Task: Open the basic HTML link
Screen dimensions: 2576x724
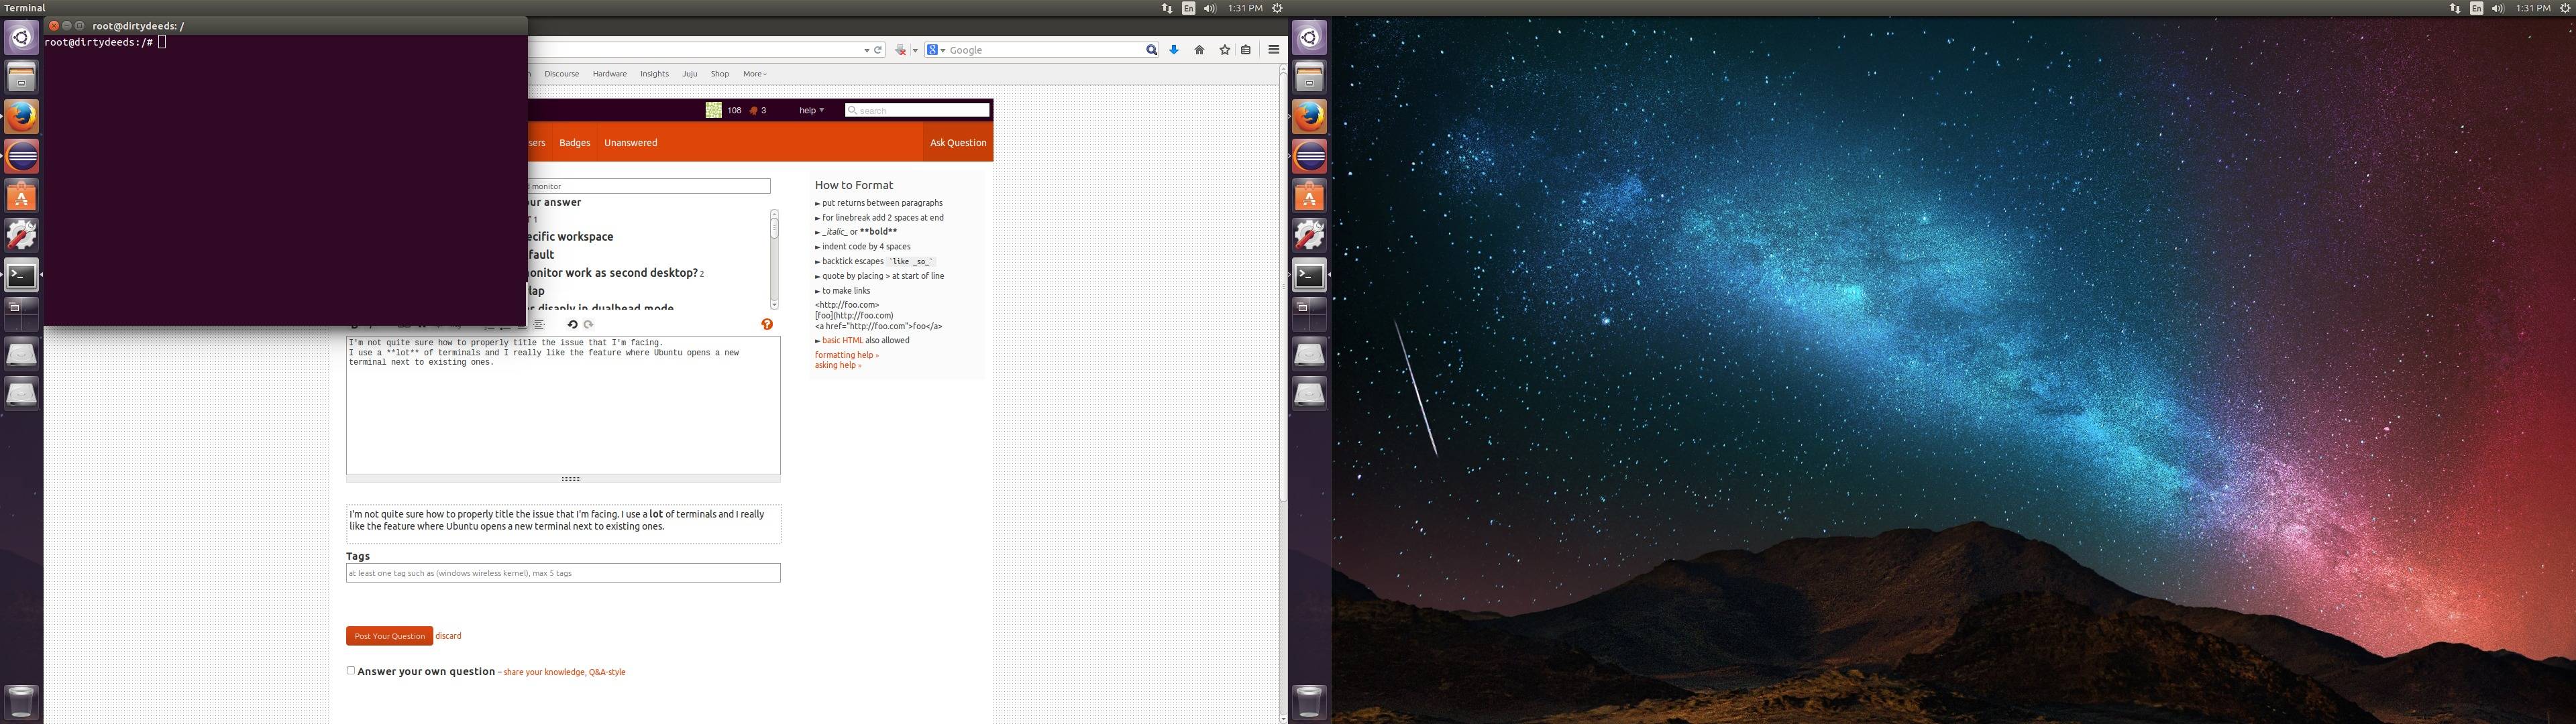Action: (842, 340)
